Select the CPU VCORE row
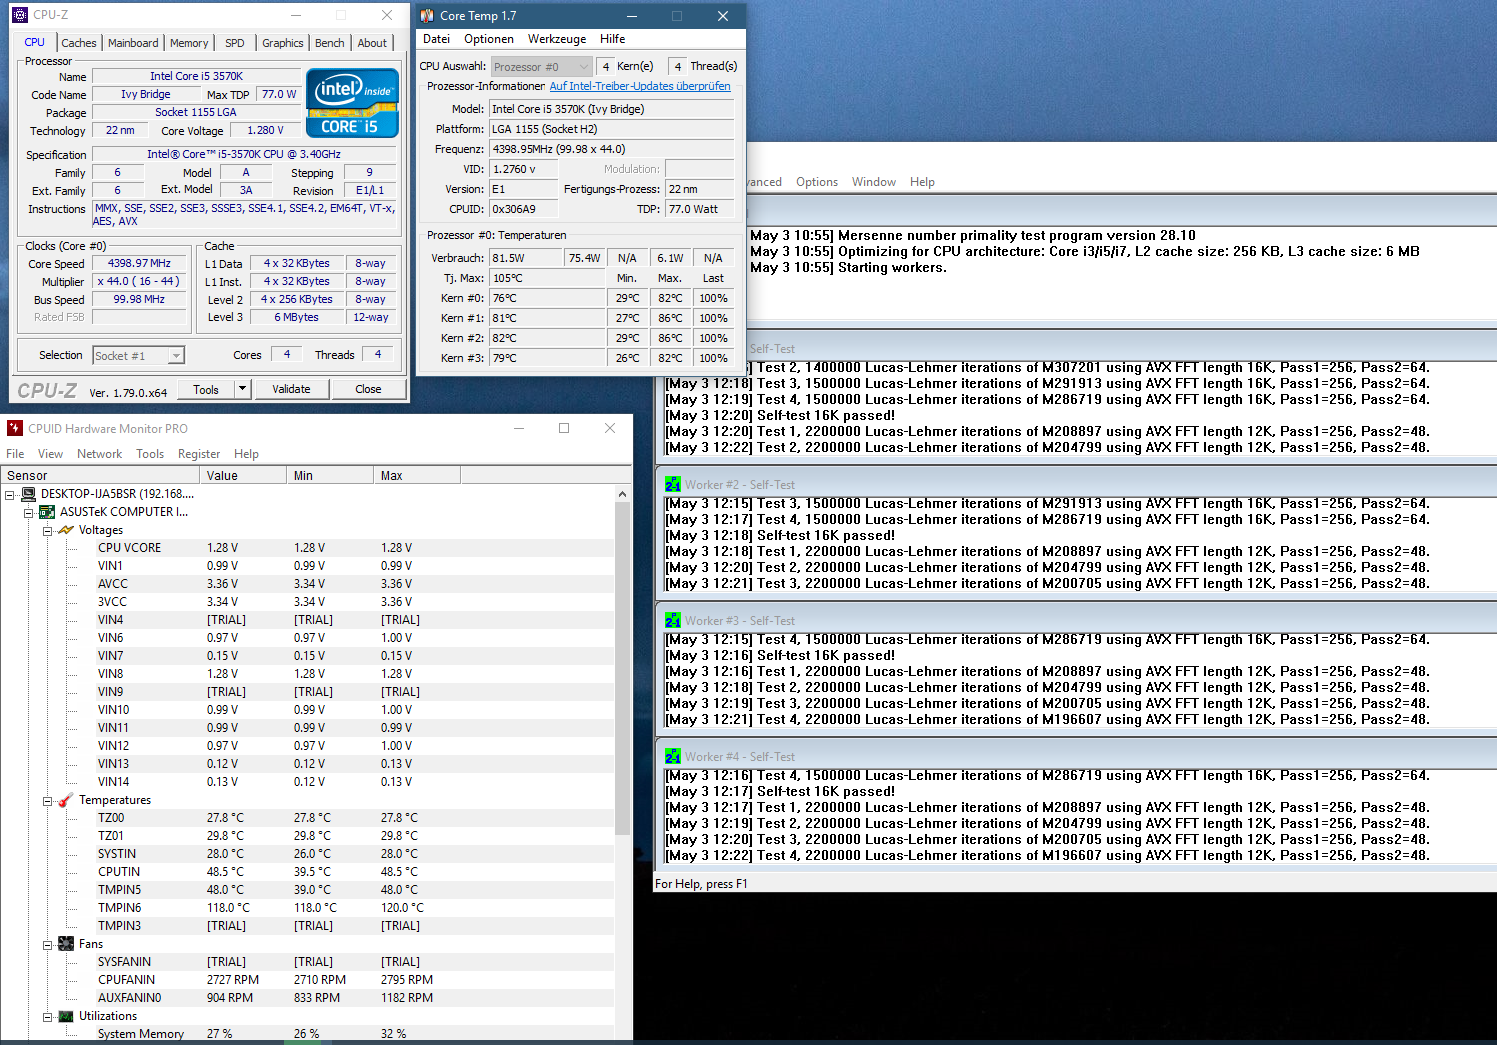Screen dimensions: 1497x1045 pos(307,548)
